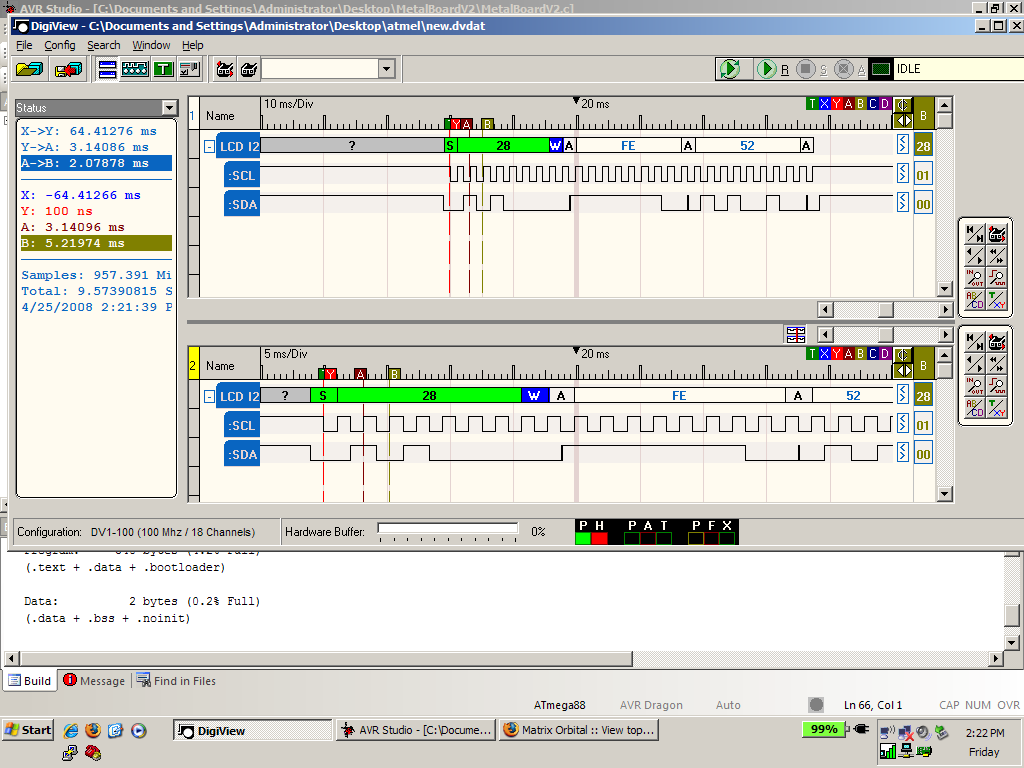Click LCD I2C channel arrows in waveform 1
The height and width of the screenshot is (768, 1024).
pyautogui.click(x=903, y=144)
